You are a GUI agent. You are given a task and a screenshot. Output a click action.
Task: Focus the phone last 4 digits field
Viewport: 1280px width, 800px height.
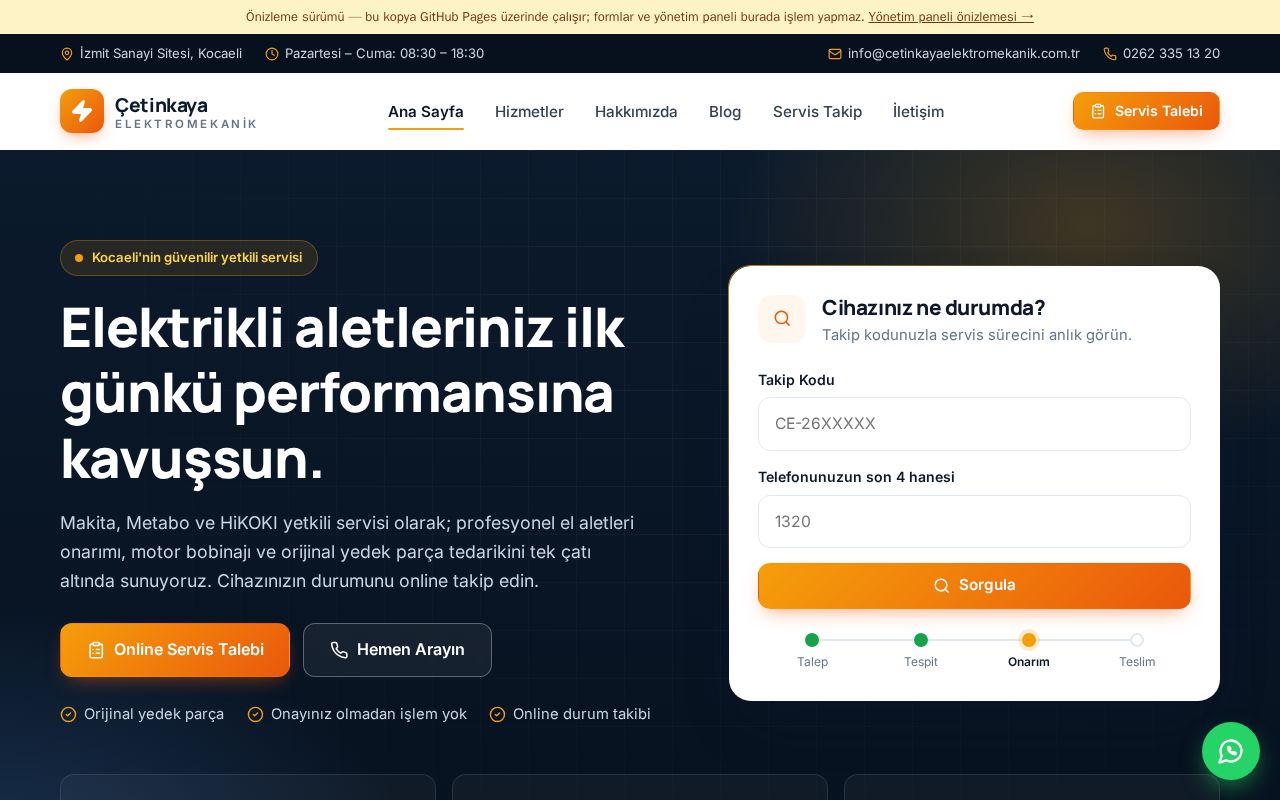click(974, 522)
